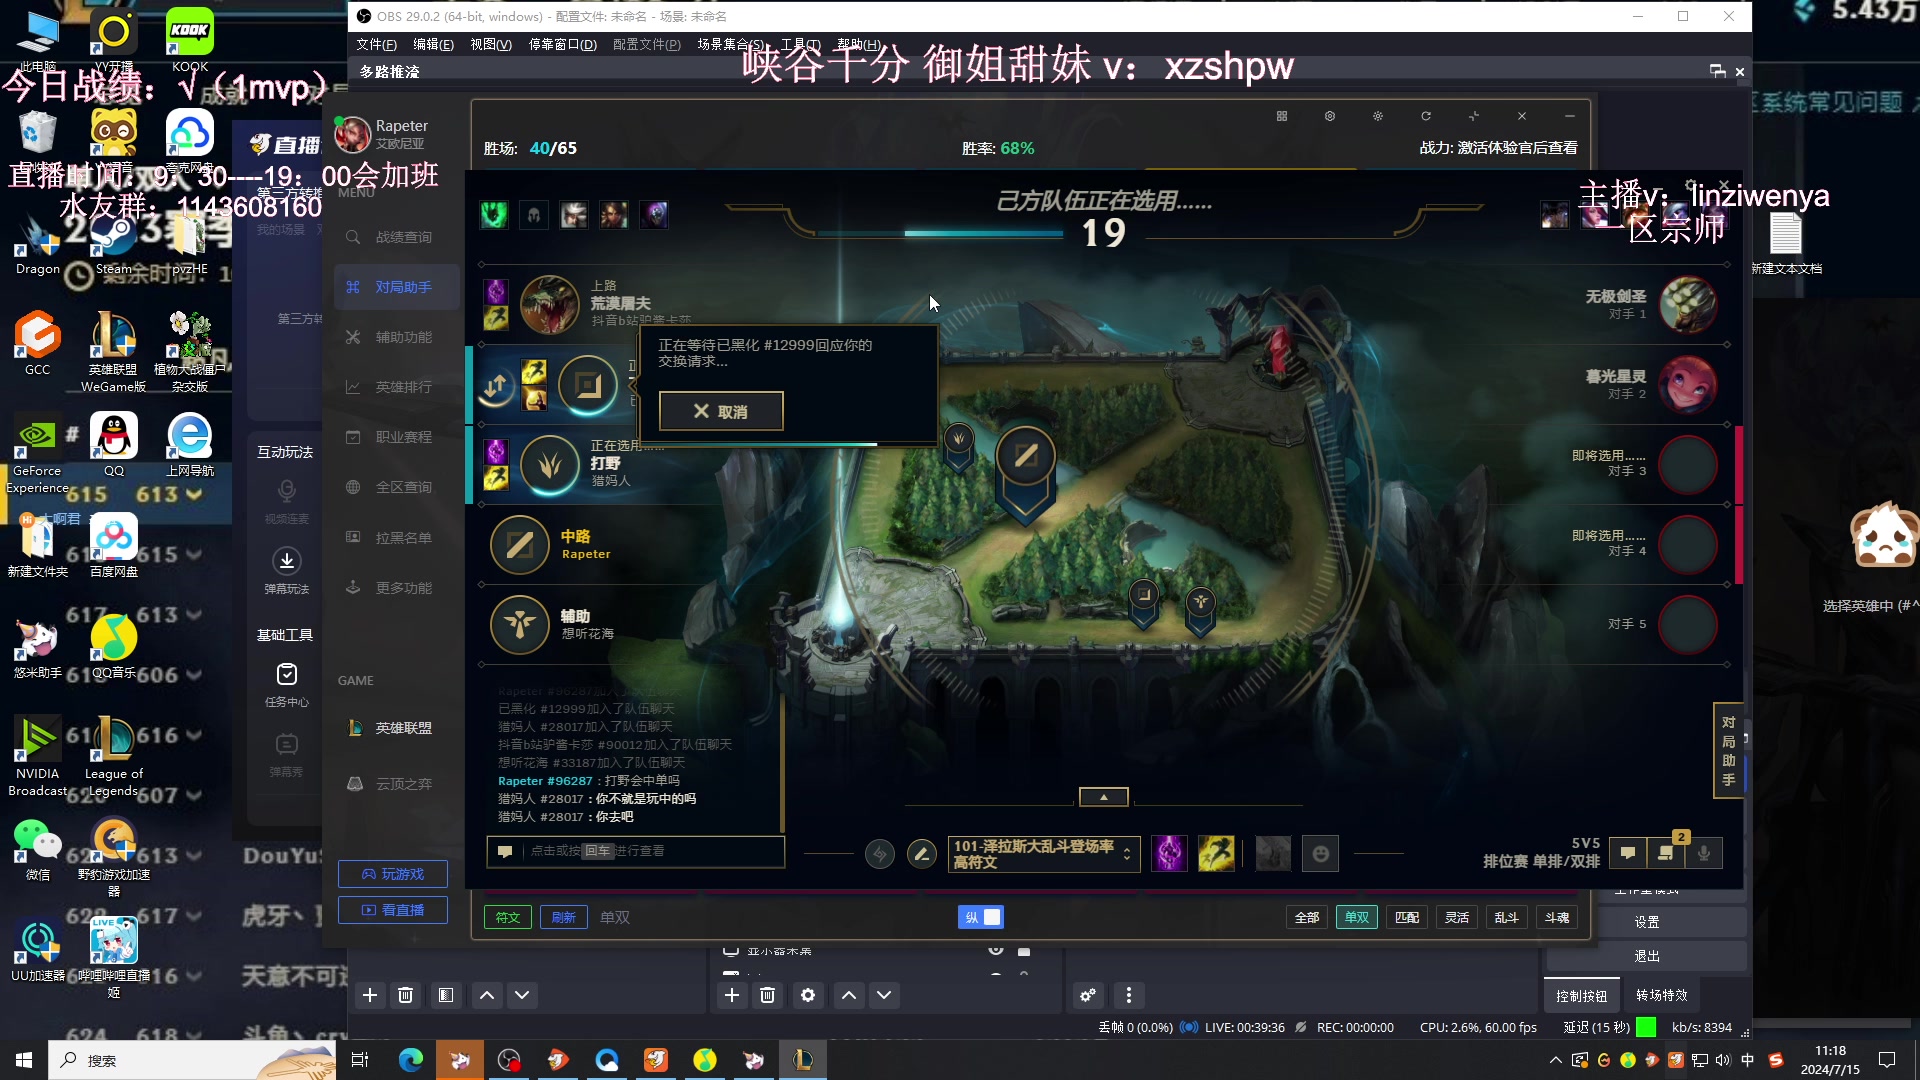Viewport: 1920px width, 1080px height.
Task: Open 职业赛程 sidebar item
Action: pyautogui.click(x=390, y=437)
